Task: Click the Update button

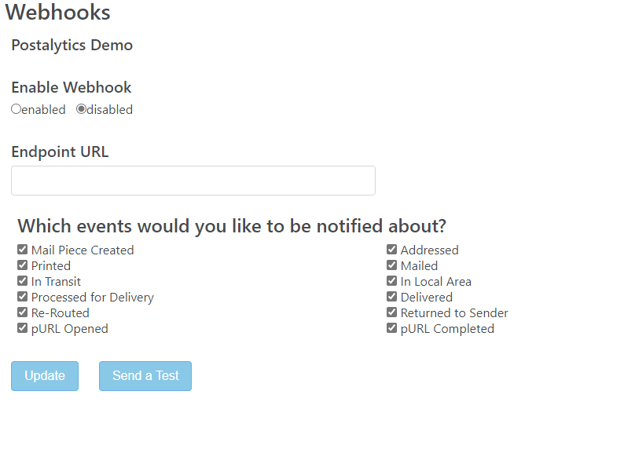Action: click(x=45, y=376)
